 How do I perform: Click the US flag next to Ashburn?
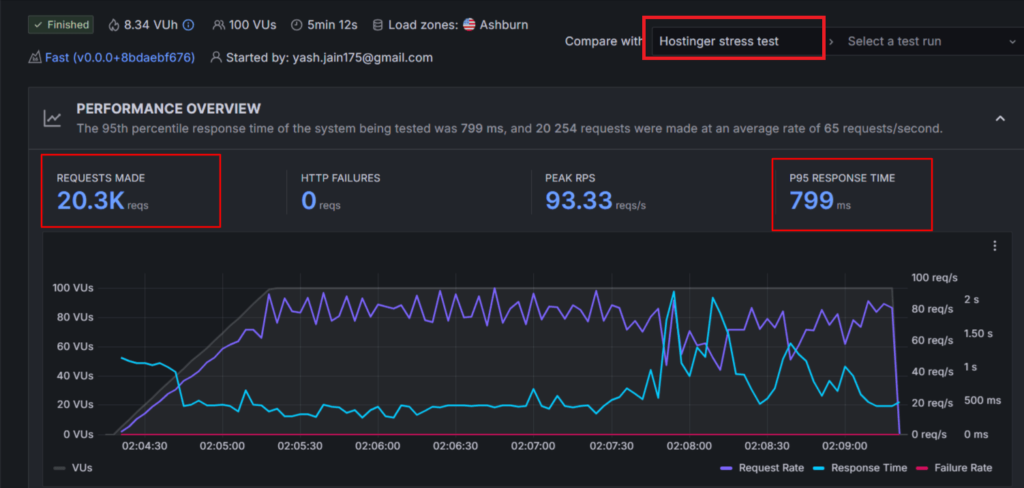(469, 25)
